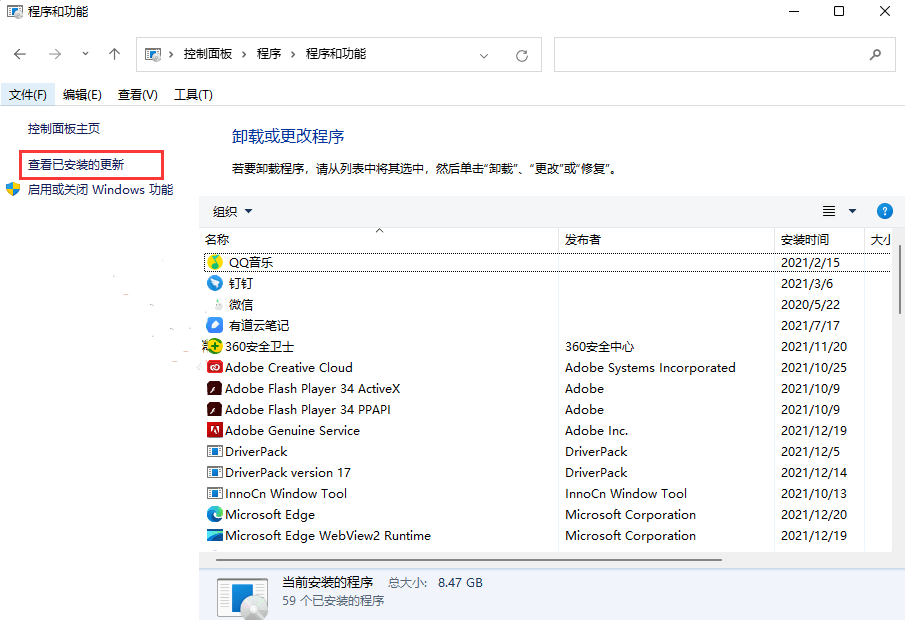Click the Help question mark icon
The image size is (905, 620).
884,211
